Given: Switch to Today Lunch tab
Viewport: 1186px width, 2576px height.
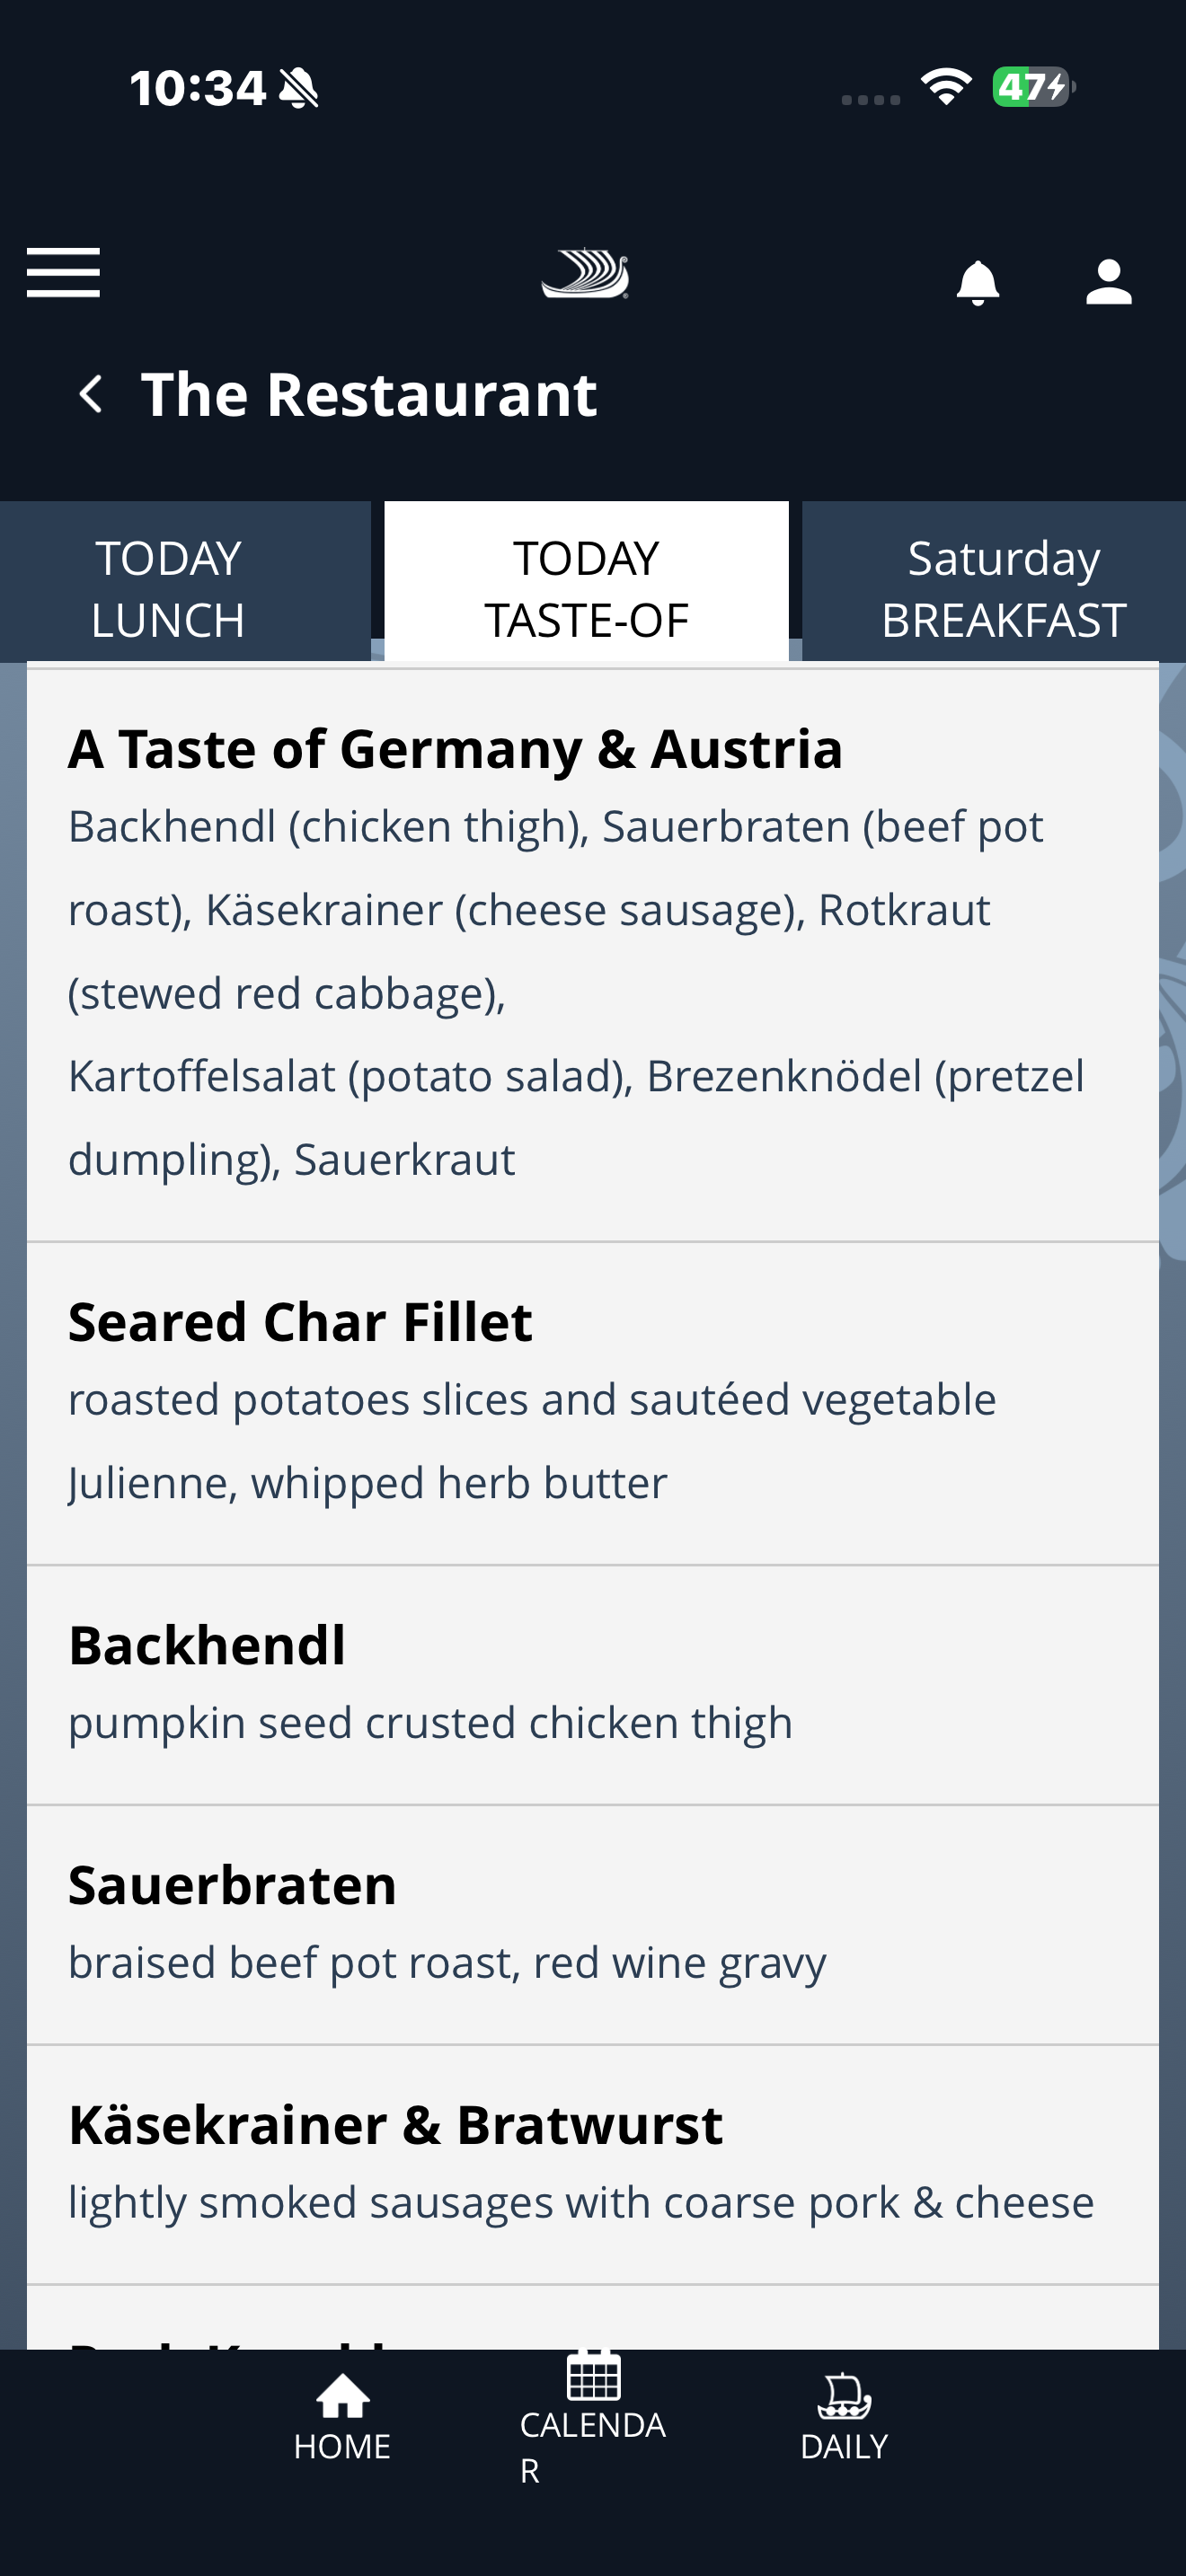Looking at the screenshot, I should pos(168,588).
